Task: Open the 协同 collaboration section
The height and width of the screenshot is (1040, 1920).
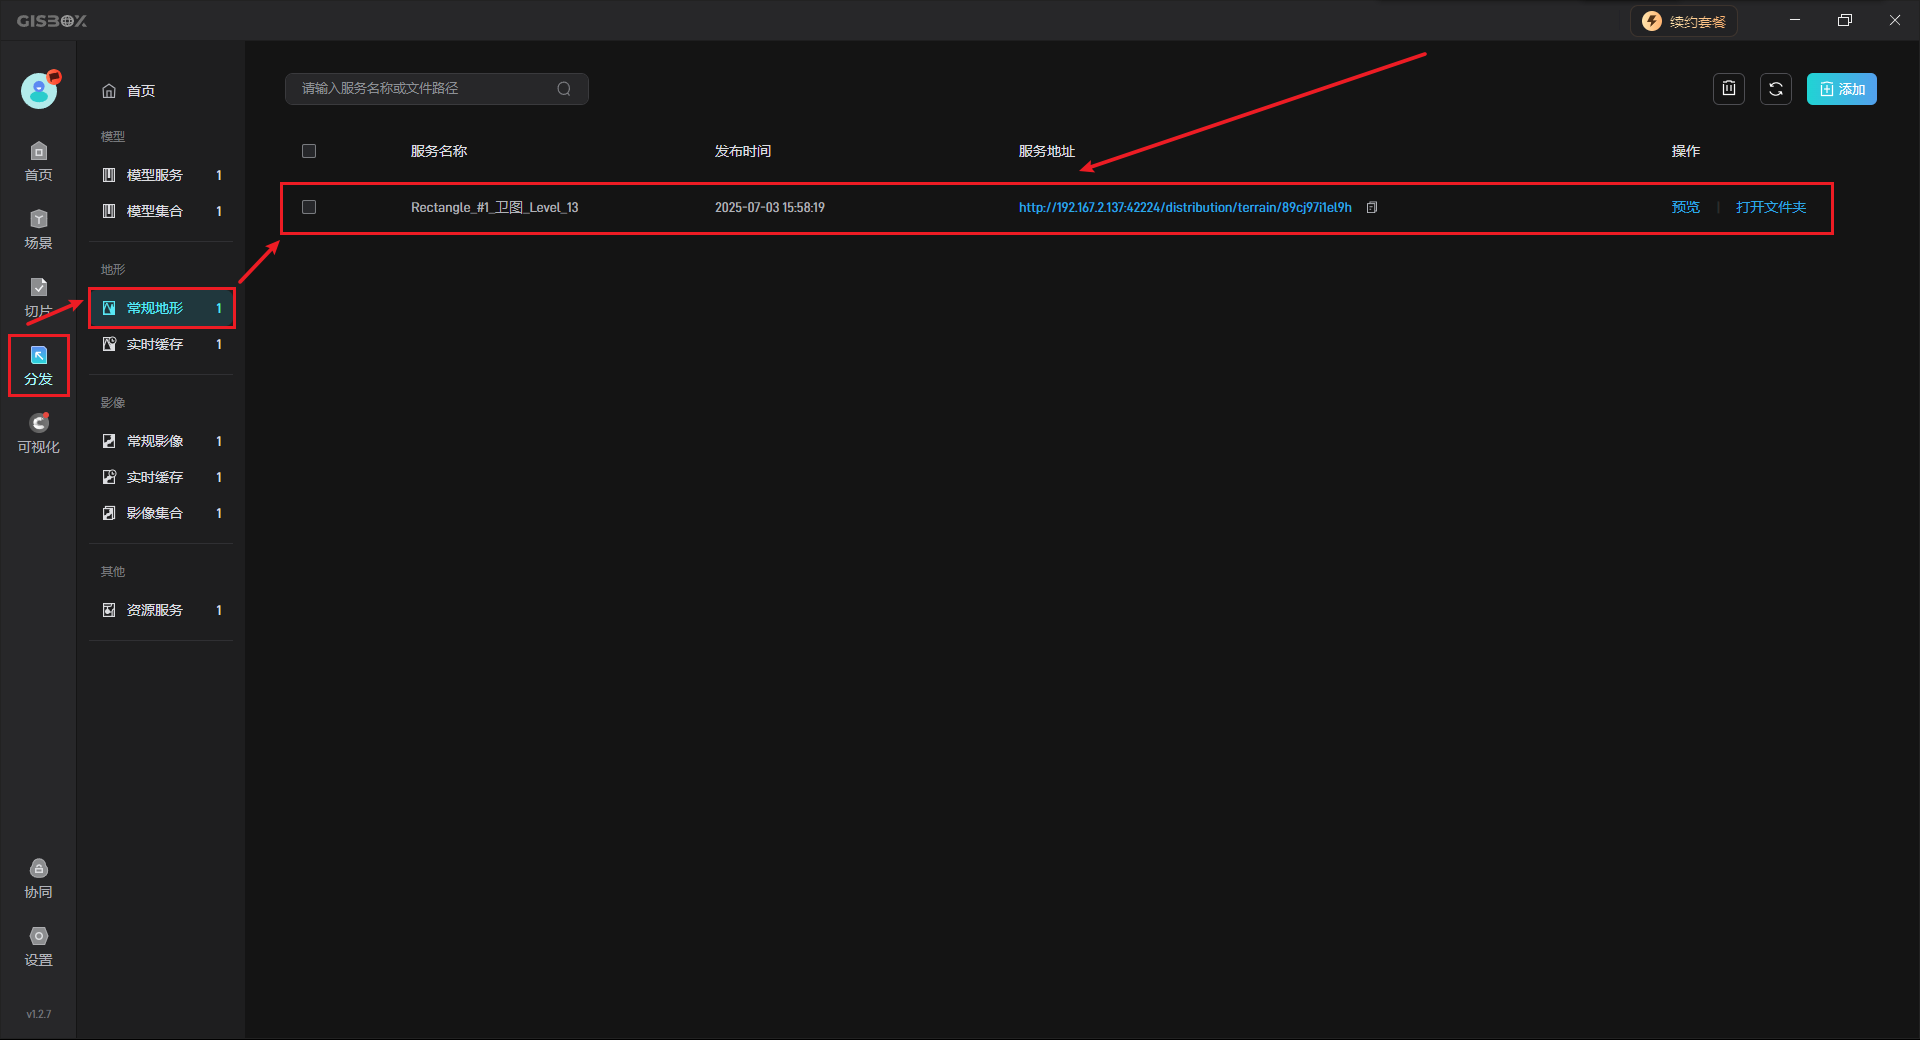Action: (x=39, y=879)
